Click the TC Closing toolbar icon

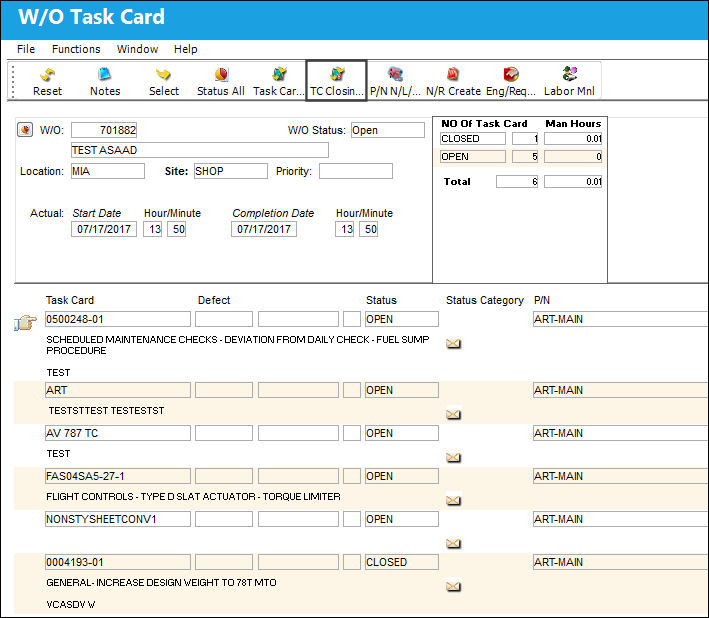(x=336, y=81)
